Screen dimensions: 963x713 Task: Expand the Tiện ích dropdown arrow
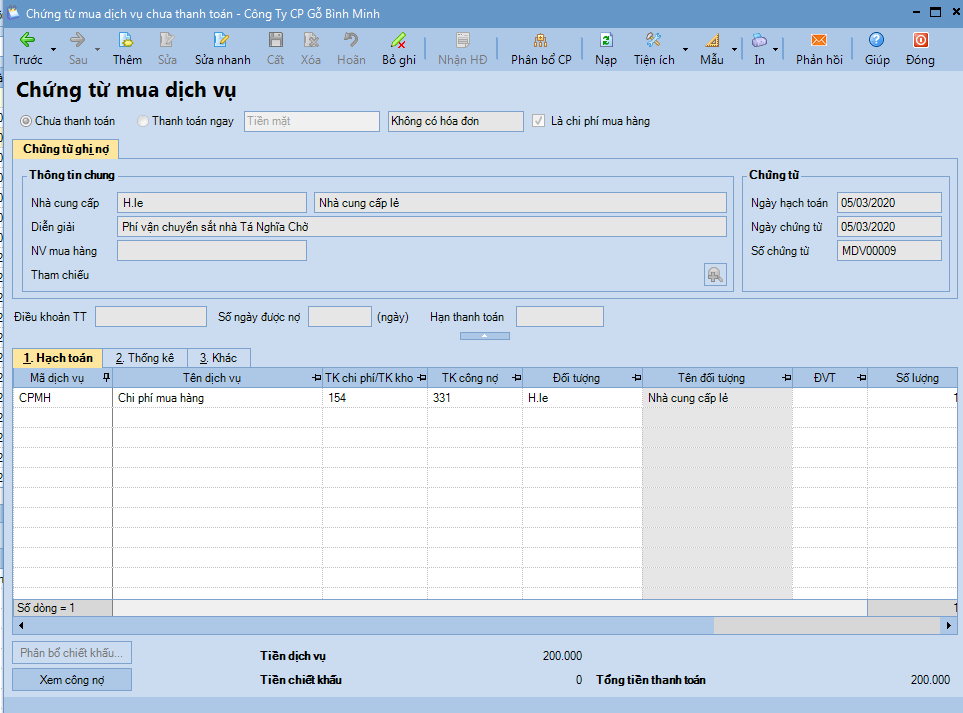coord(685,49)
